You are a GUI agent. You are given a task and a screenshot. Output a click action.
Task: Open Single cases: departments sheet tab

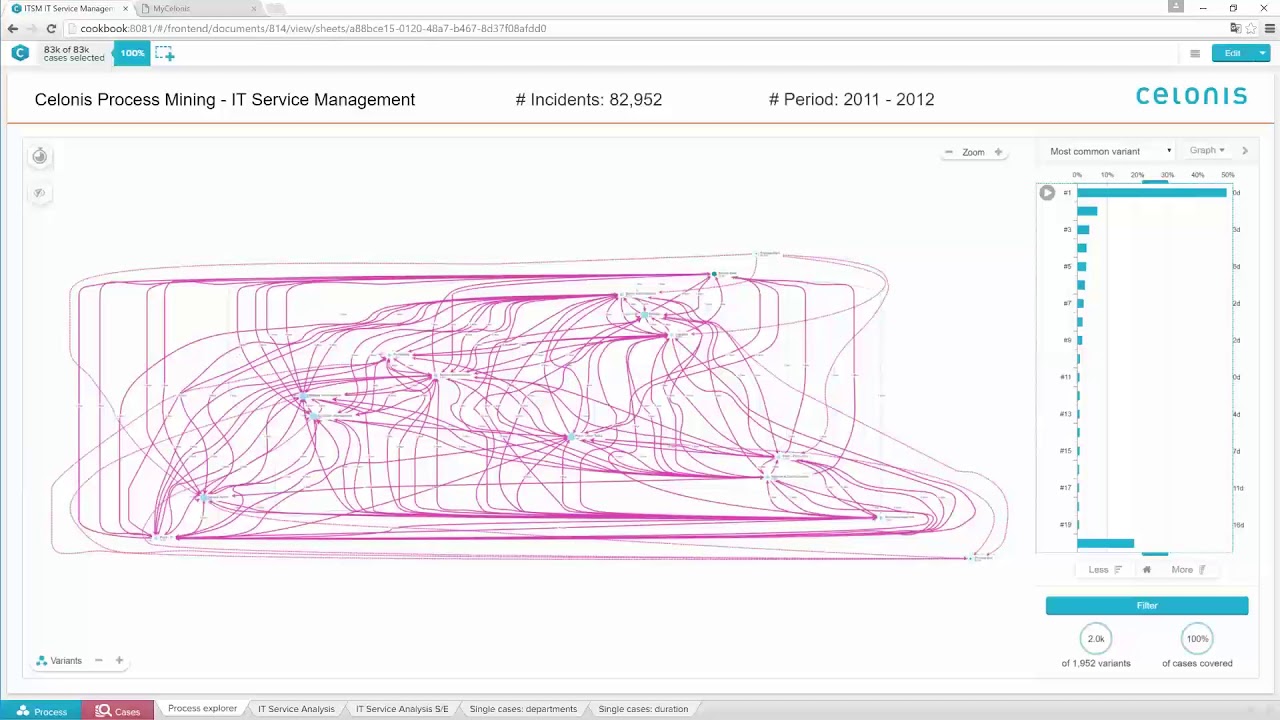(523, 709)
